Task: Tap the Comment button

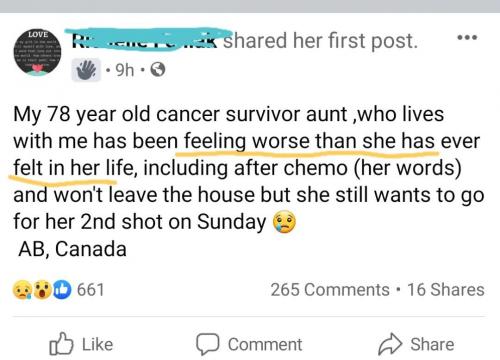Action: (249, 344)
